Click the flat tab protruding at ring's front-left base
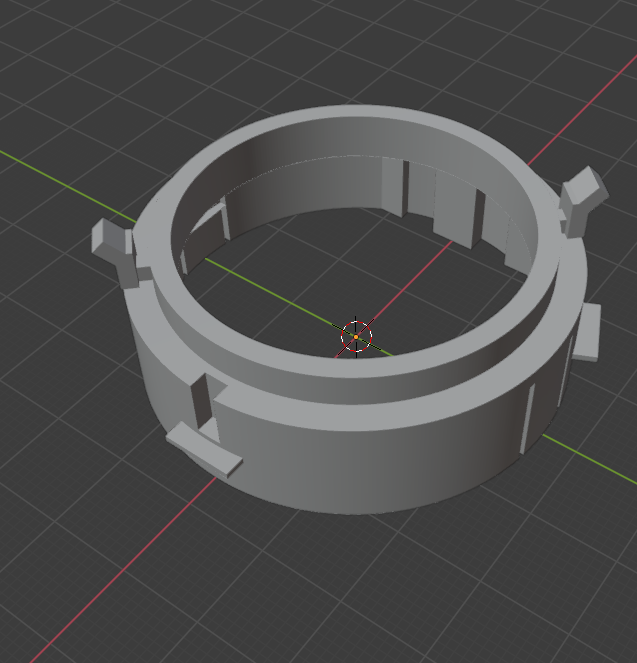Viewport: 637px width, 663px height. coord(204,450)
